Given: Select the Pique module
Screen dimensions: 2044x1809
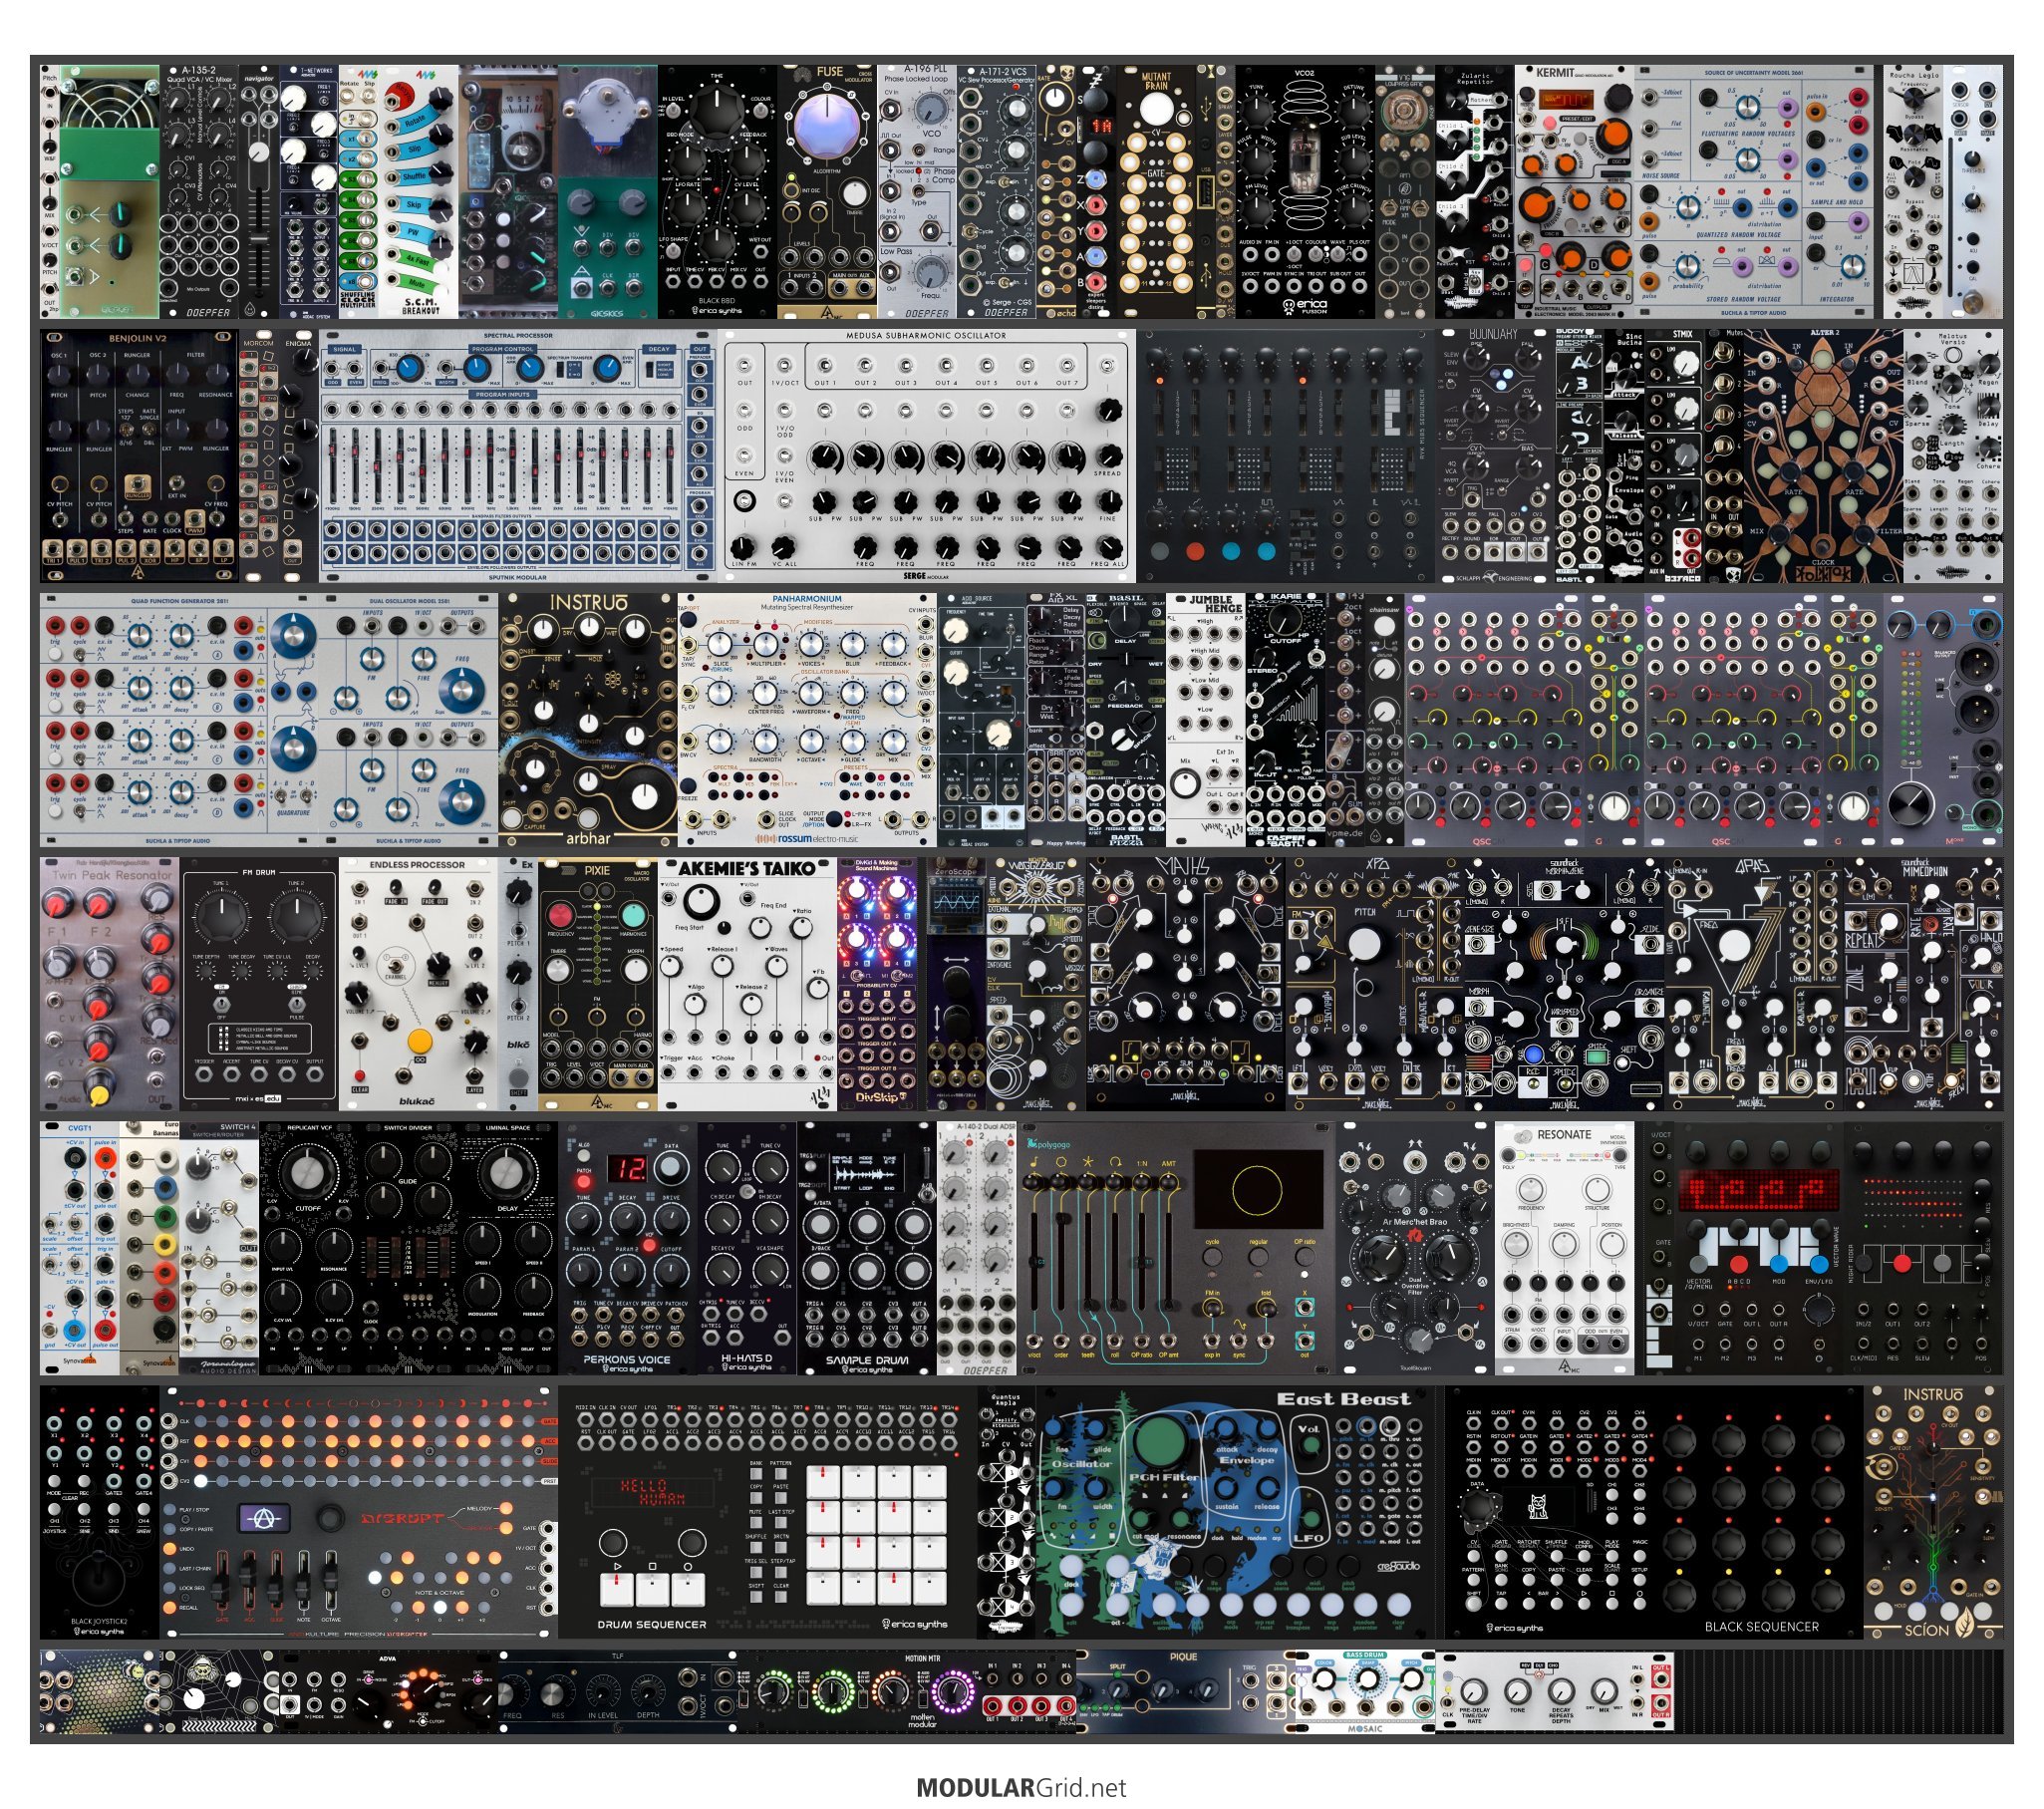Looking at the screenshot, I should (1186, 1691).
